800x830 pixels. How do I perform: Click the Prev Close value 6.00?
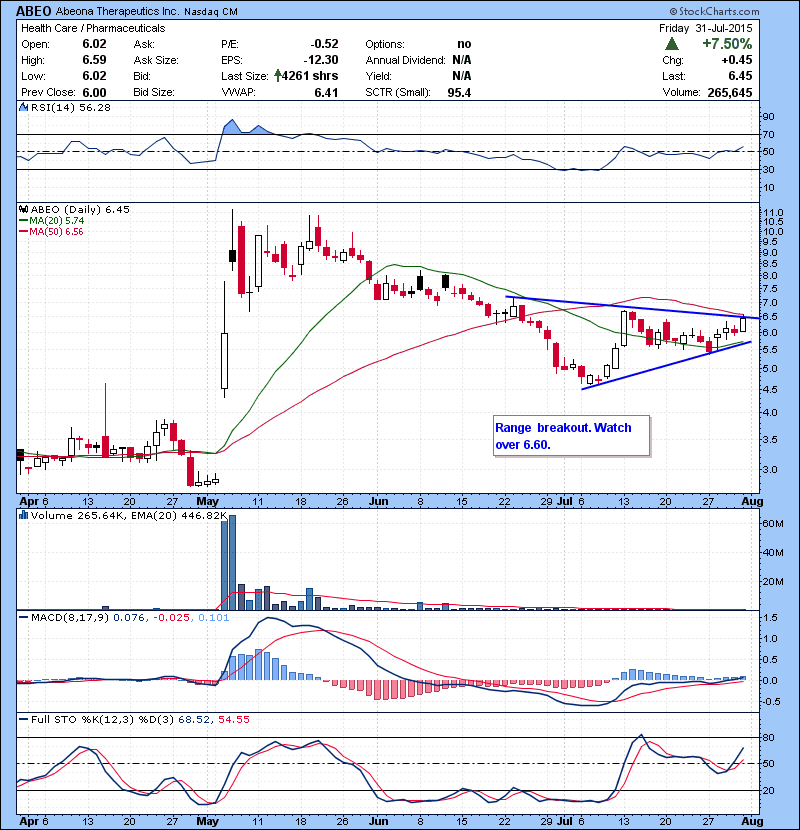tap(94, 93)
